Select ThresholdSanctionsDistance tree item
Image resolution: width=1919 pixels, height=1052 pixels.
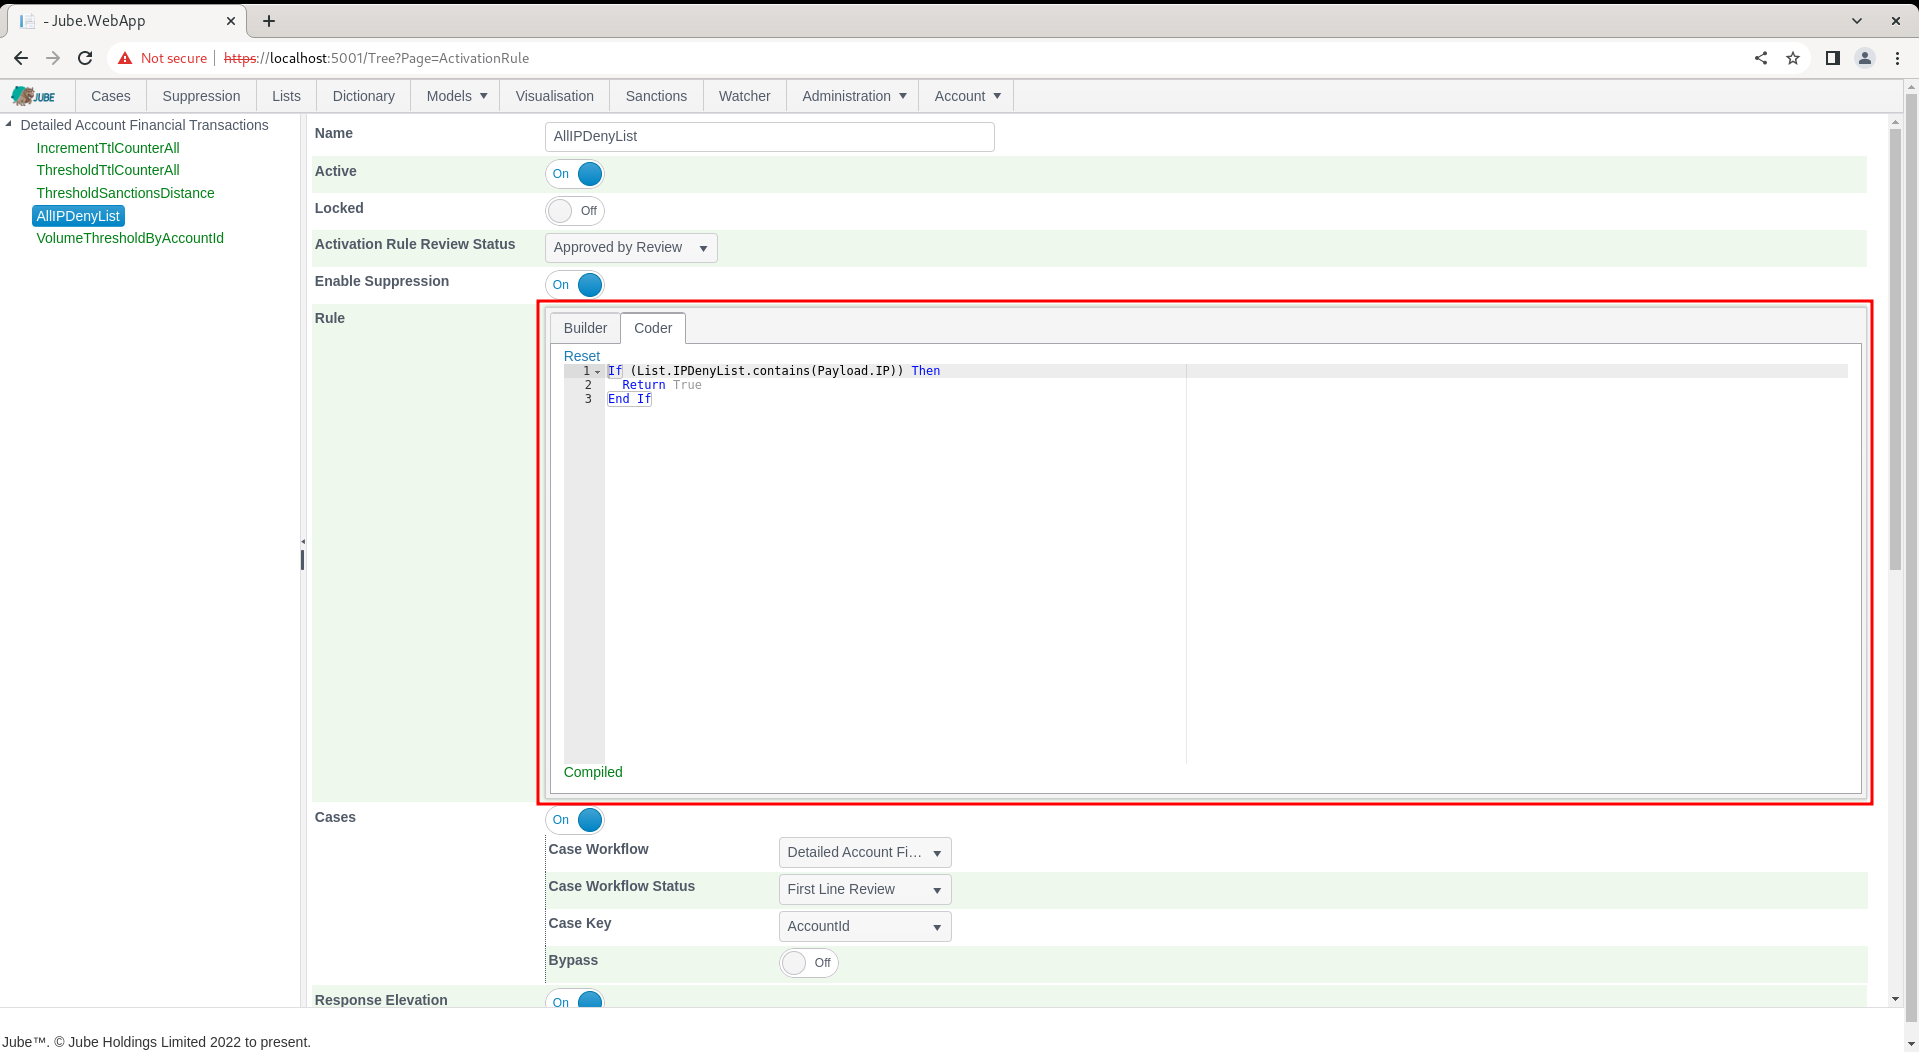point(125,193)
